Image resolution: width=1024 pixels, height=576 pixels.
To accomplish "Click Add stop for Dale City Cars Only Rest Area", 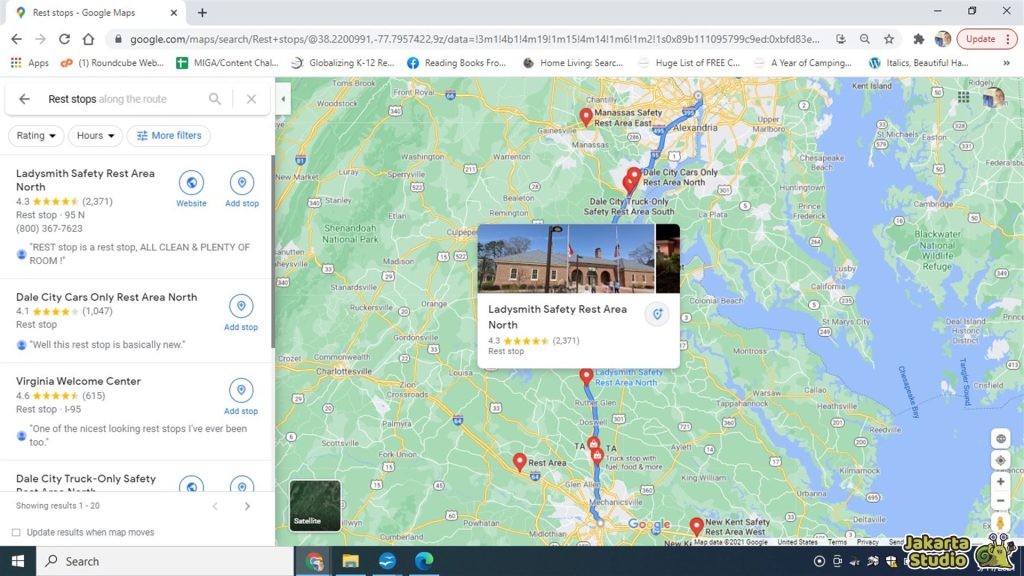I will 241,308.
